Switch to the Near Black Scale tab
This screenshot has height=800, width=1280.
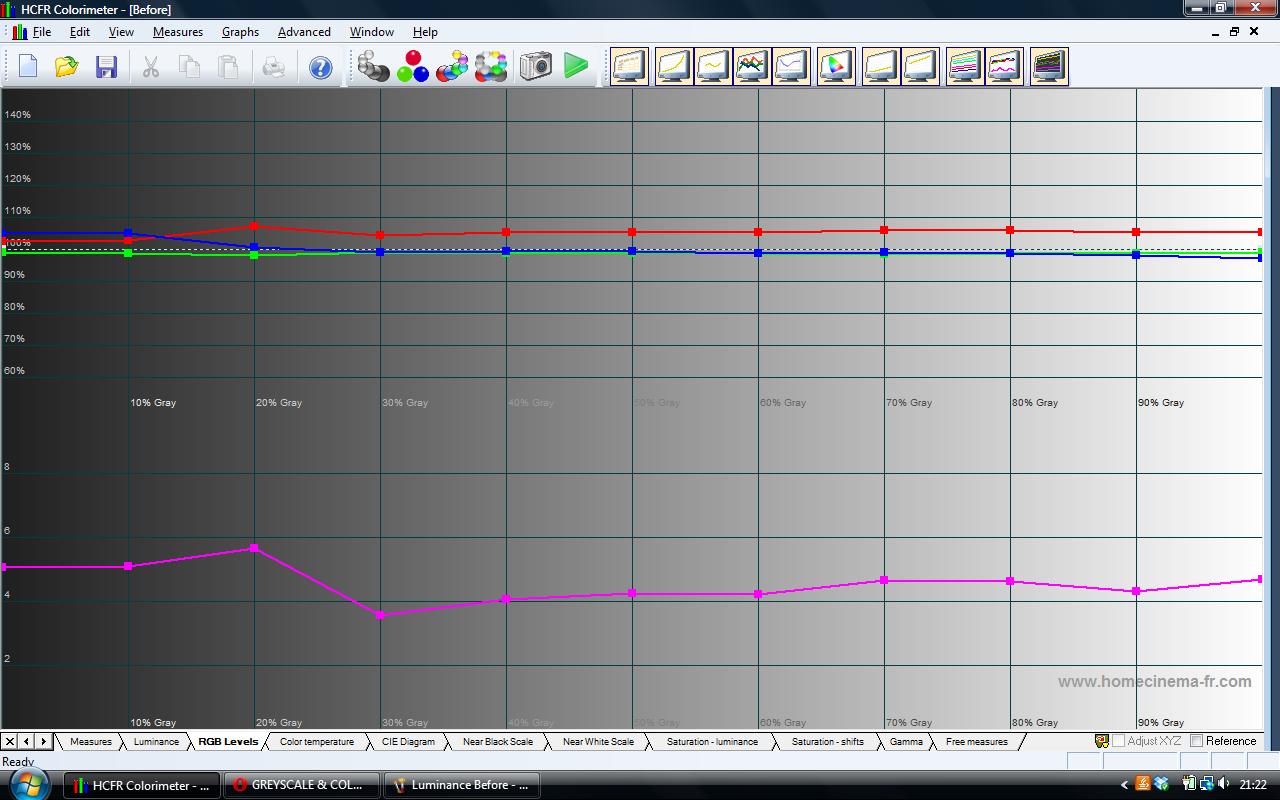[498, 742]
